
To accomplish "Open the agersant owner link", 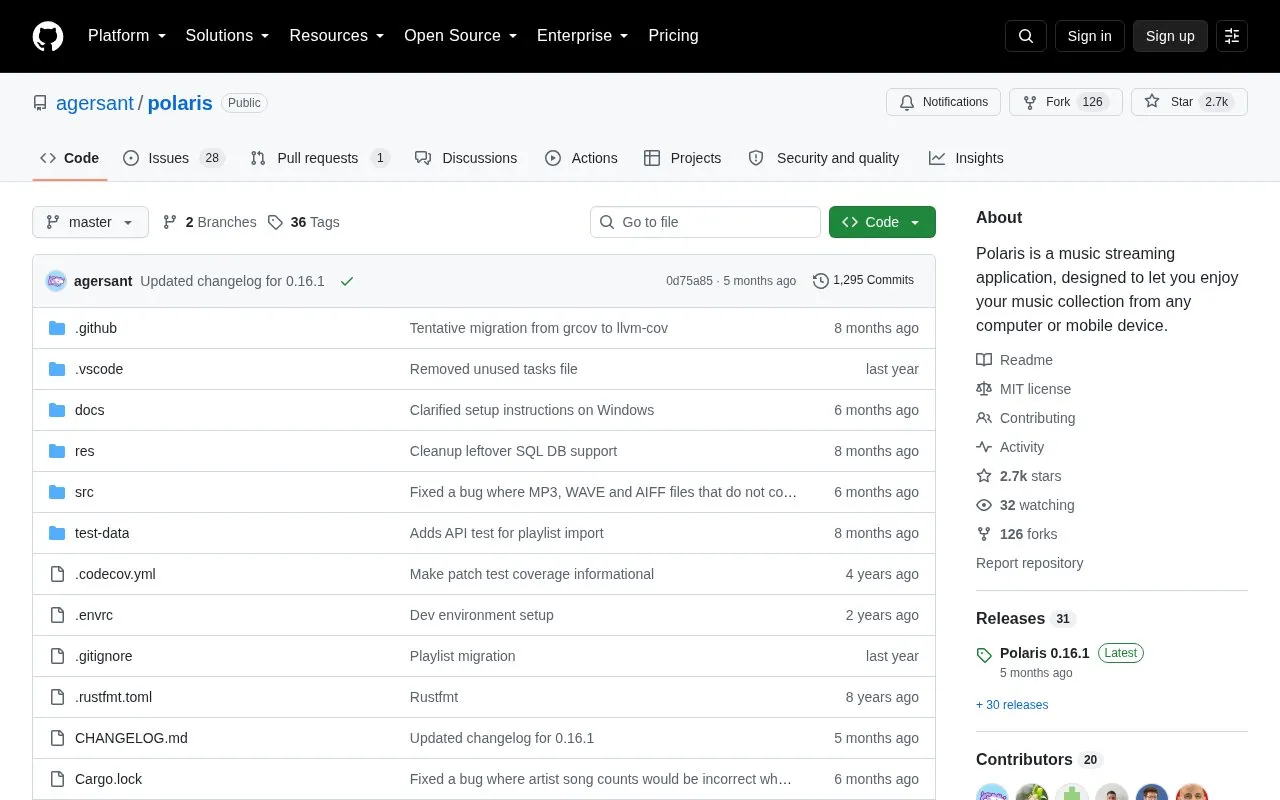I will tap(95, 103).
